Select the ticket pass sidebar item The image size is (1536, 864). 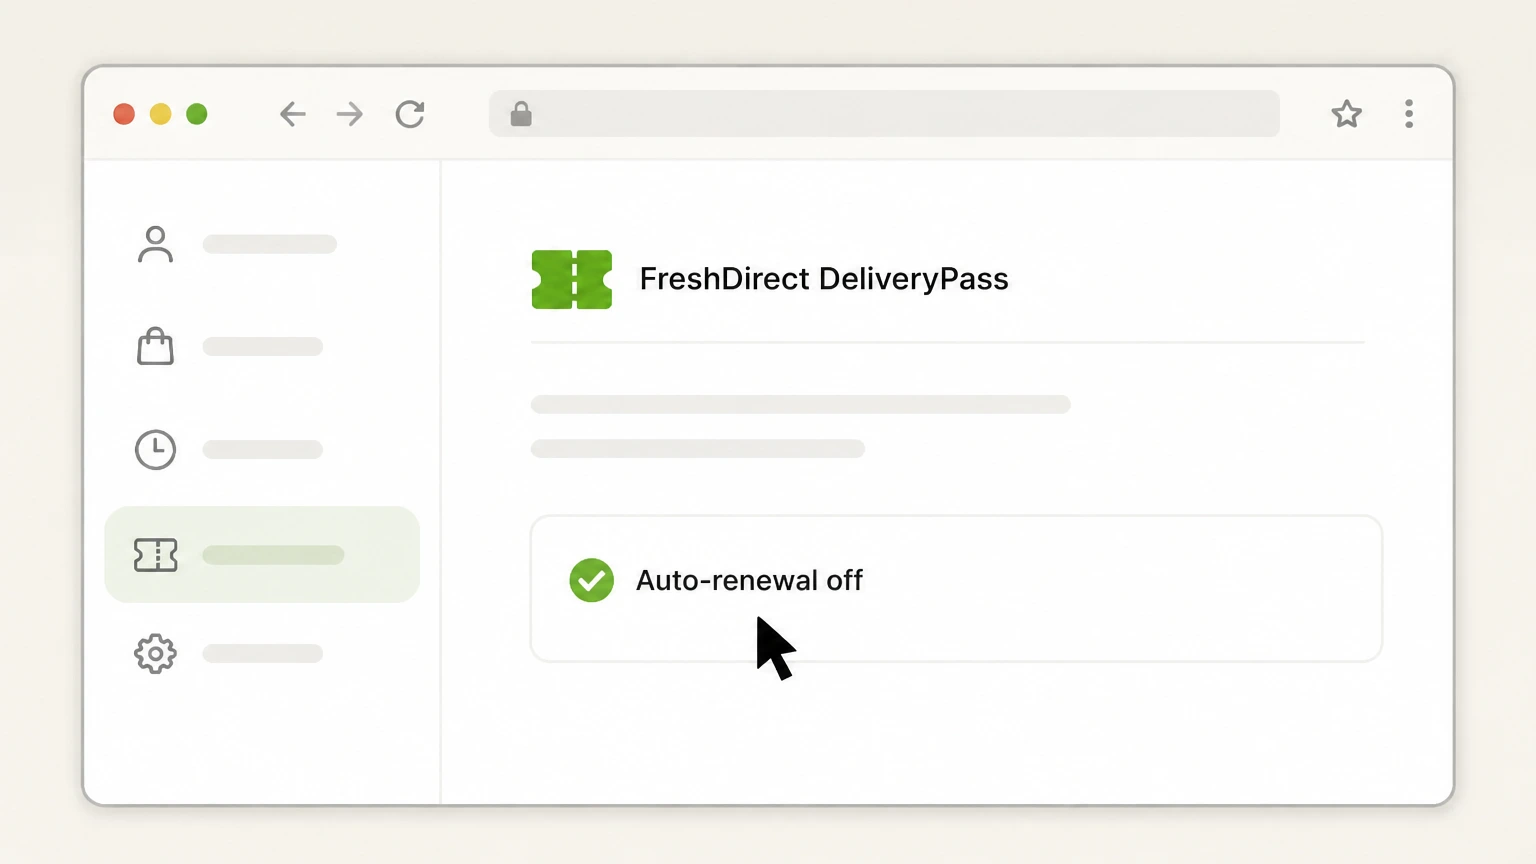[262, 554]
